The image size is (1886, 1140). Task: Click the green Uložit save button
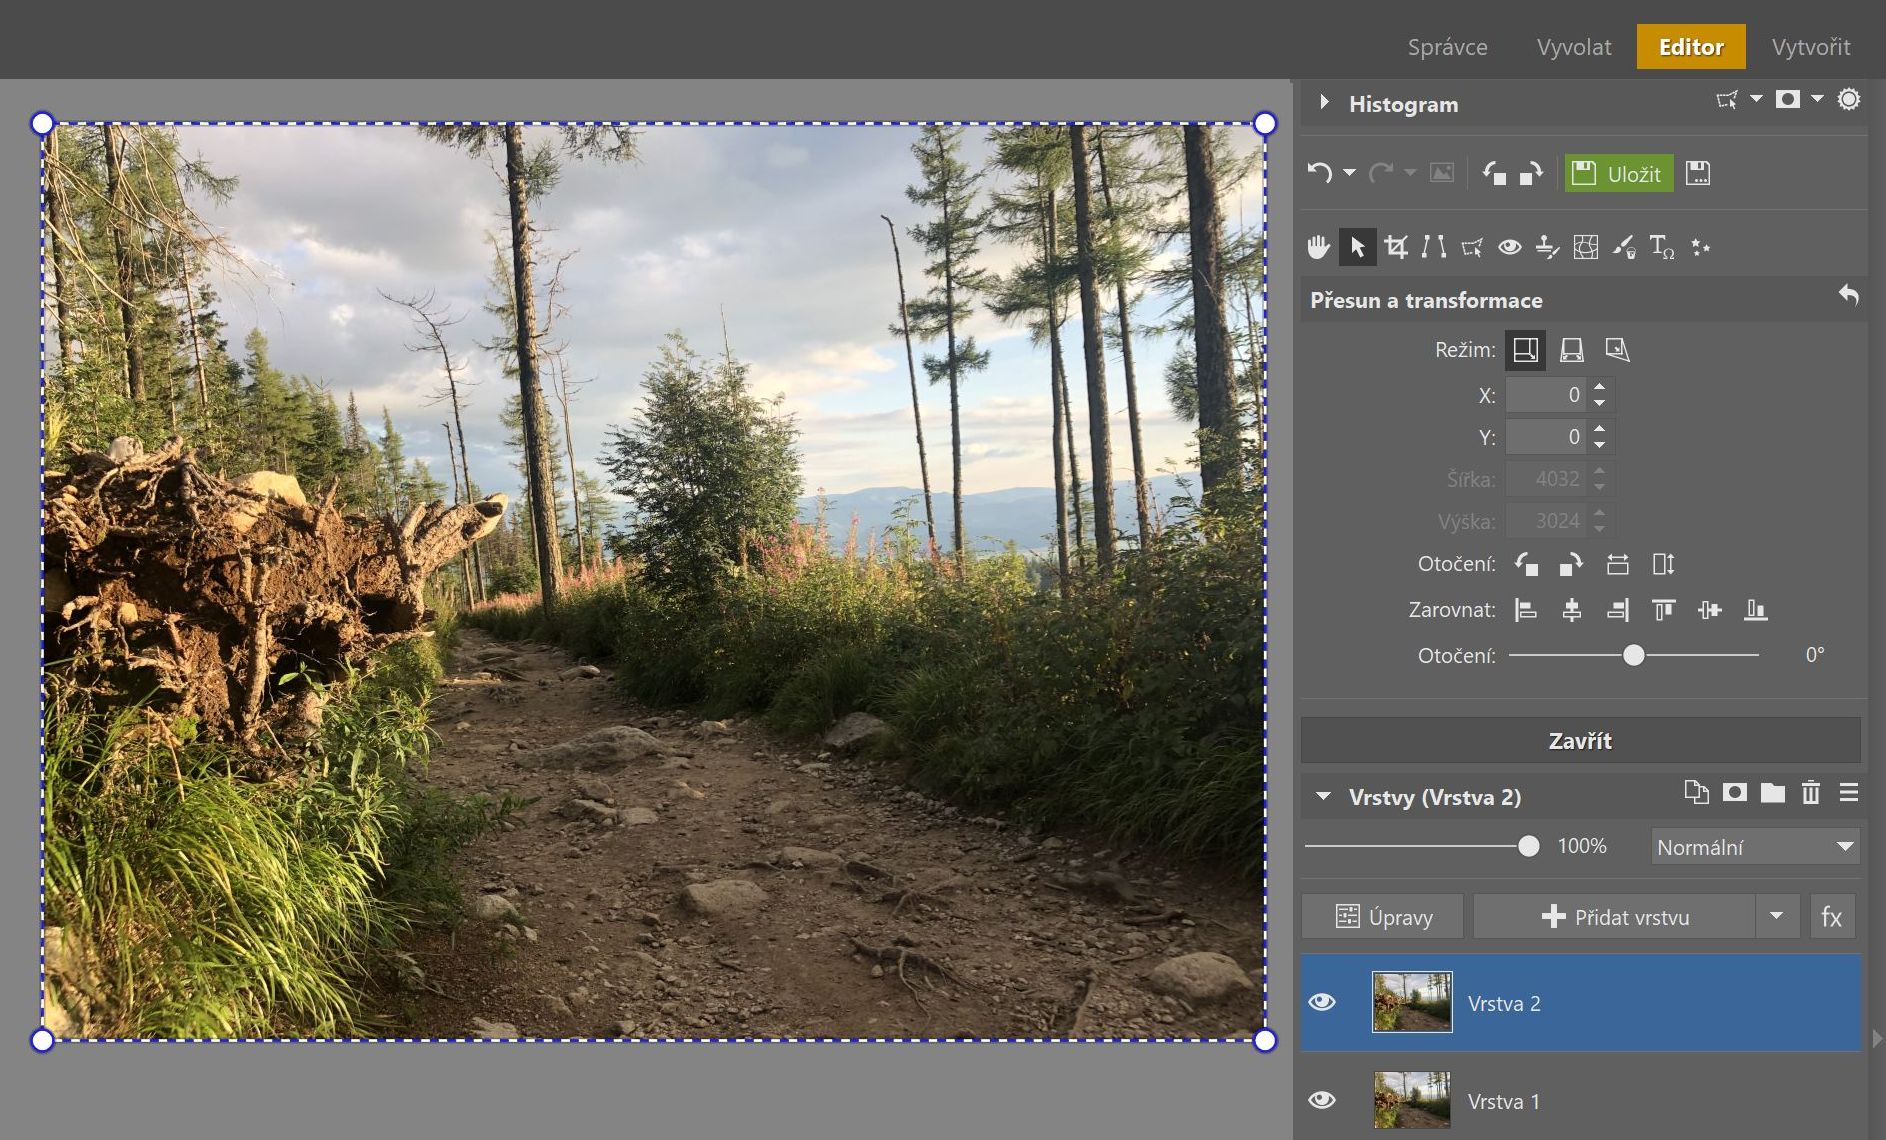pos(1619,174)
